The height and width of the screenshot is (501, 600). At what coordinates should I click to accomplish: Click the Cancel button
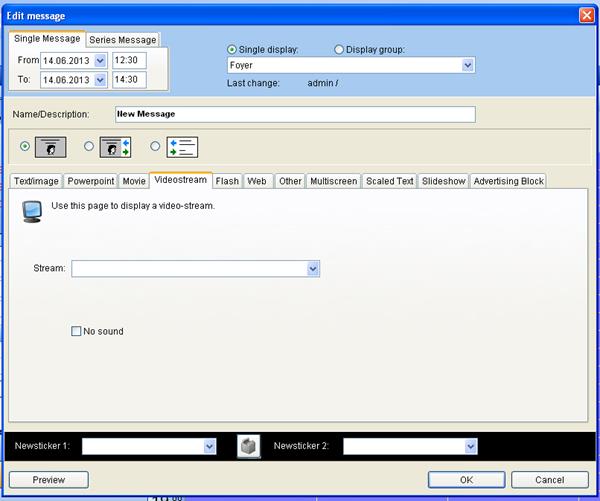point(550,480)
